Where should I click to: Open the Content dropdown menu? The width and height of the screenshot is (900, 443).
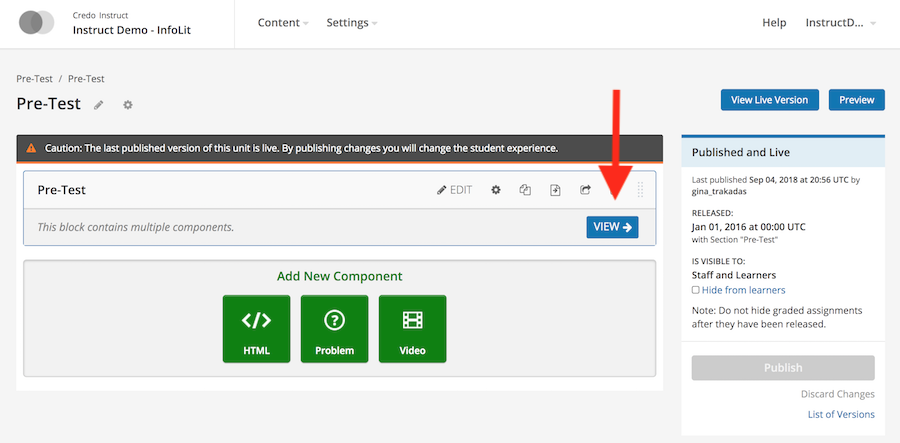pyautogui.click(x=283, y=23)
